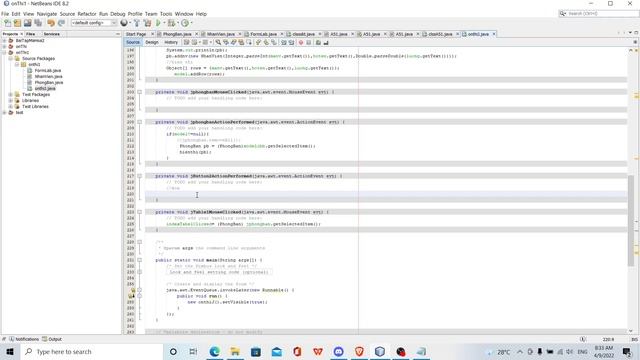Screen dimensions: 640x360
Task: Open Microsoft Edge from the taskbar
Action: point(215,351)
